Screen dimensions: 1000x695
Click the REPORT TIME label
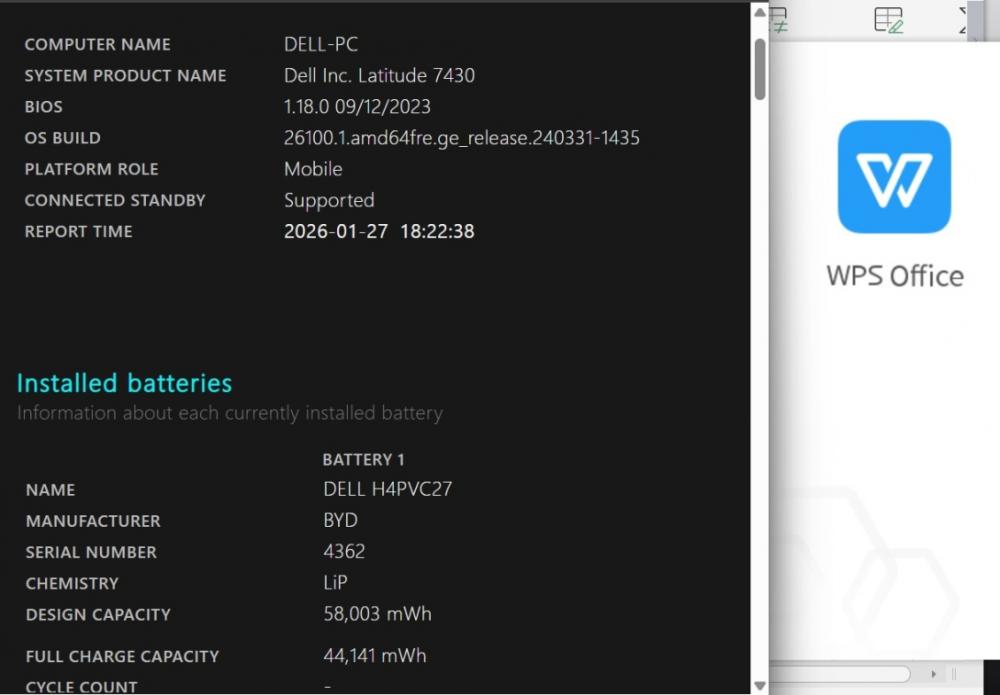(78, 232)
